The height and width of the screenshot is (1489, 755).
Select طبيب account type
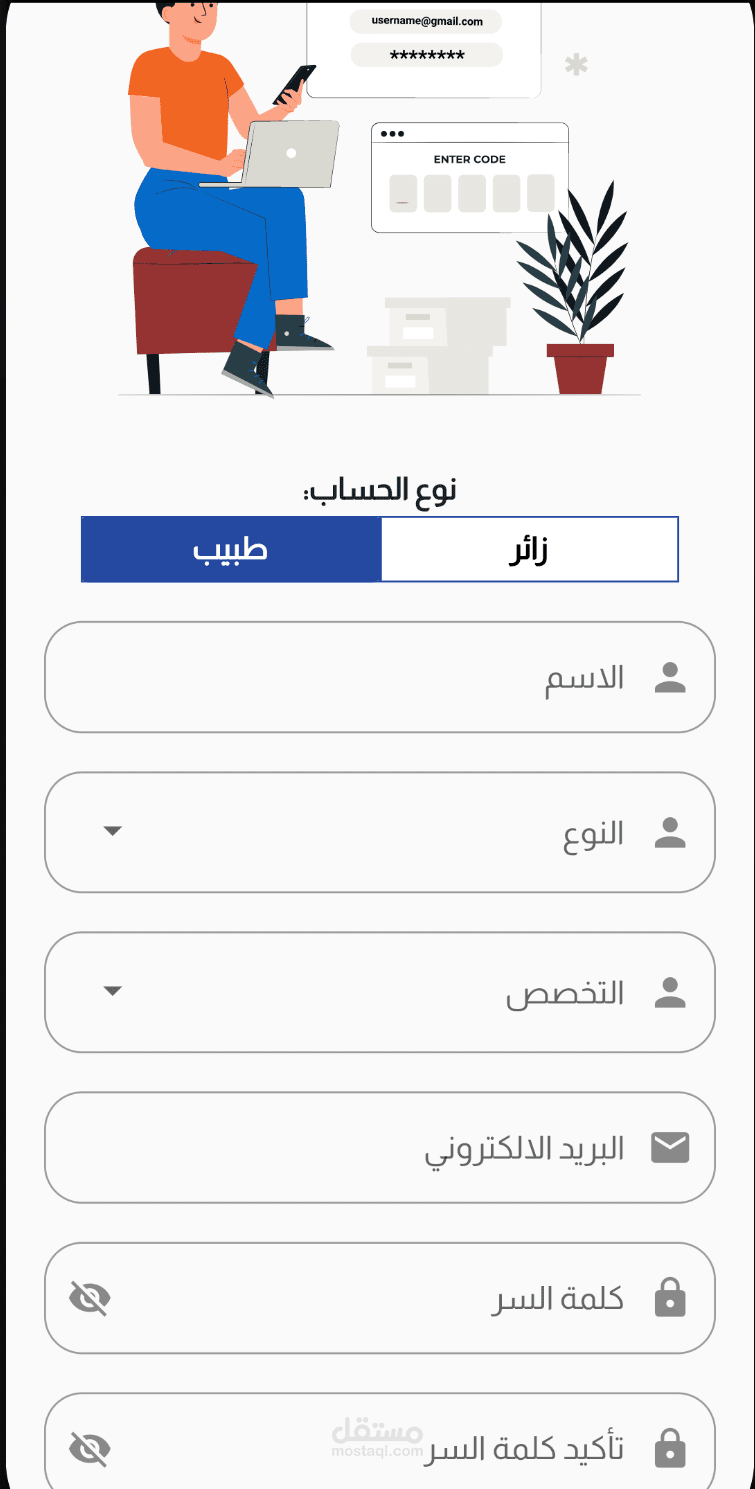(231, 549)
